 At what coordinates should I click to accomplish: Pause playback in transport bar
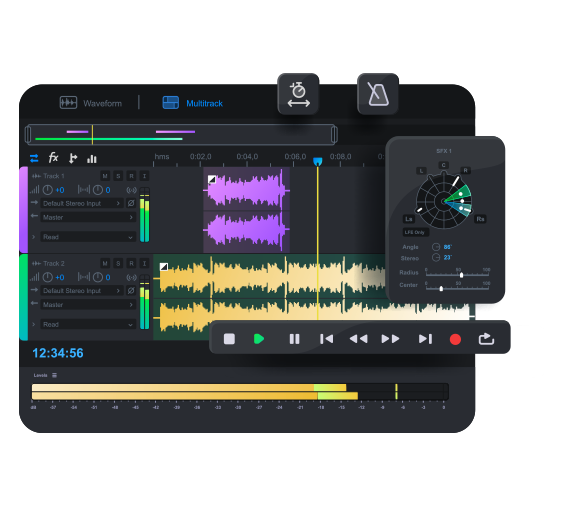[x=294, y=339]
